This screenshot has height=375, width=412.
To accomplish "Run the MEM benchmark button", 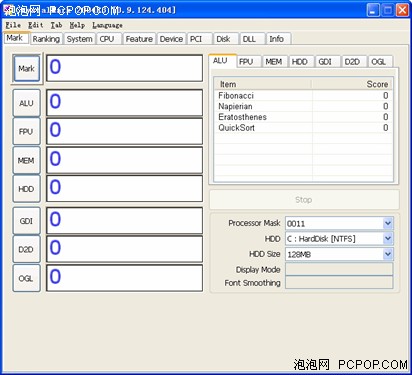I will [x=26, y=160].
